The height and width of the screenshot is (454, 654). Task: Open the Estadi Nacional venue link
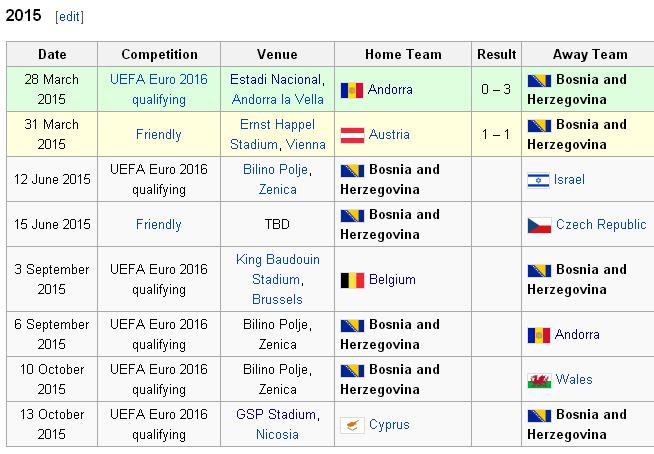pos(276,79)
